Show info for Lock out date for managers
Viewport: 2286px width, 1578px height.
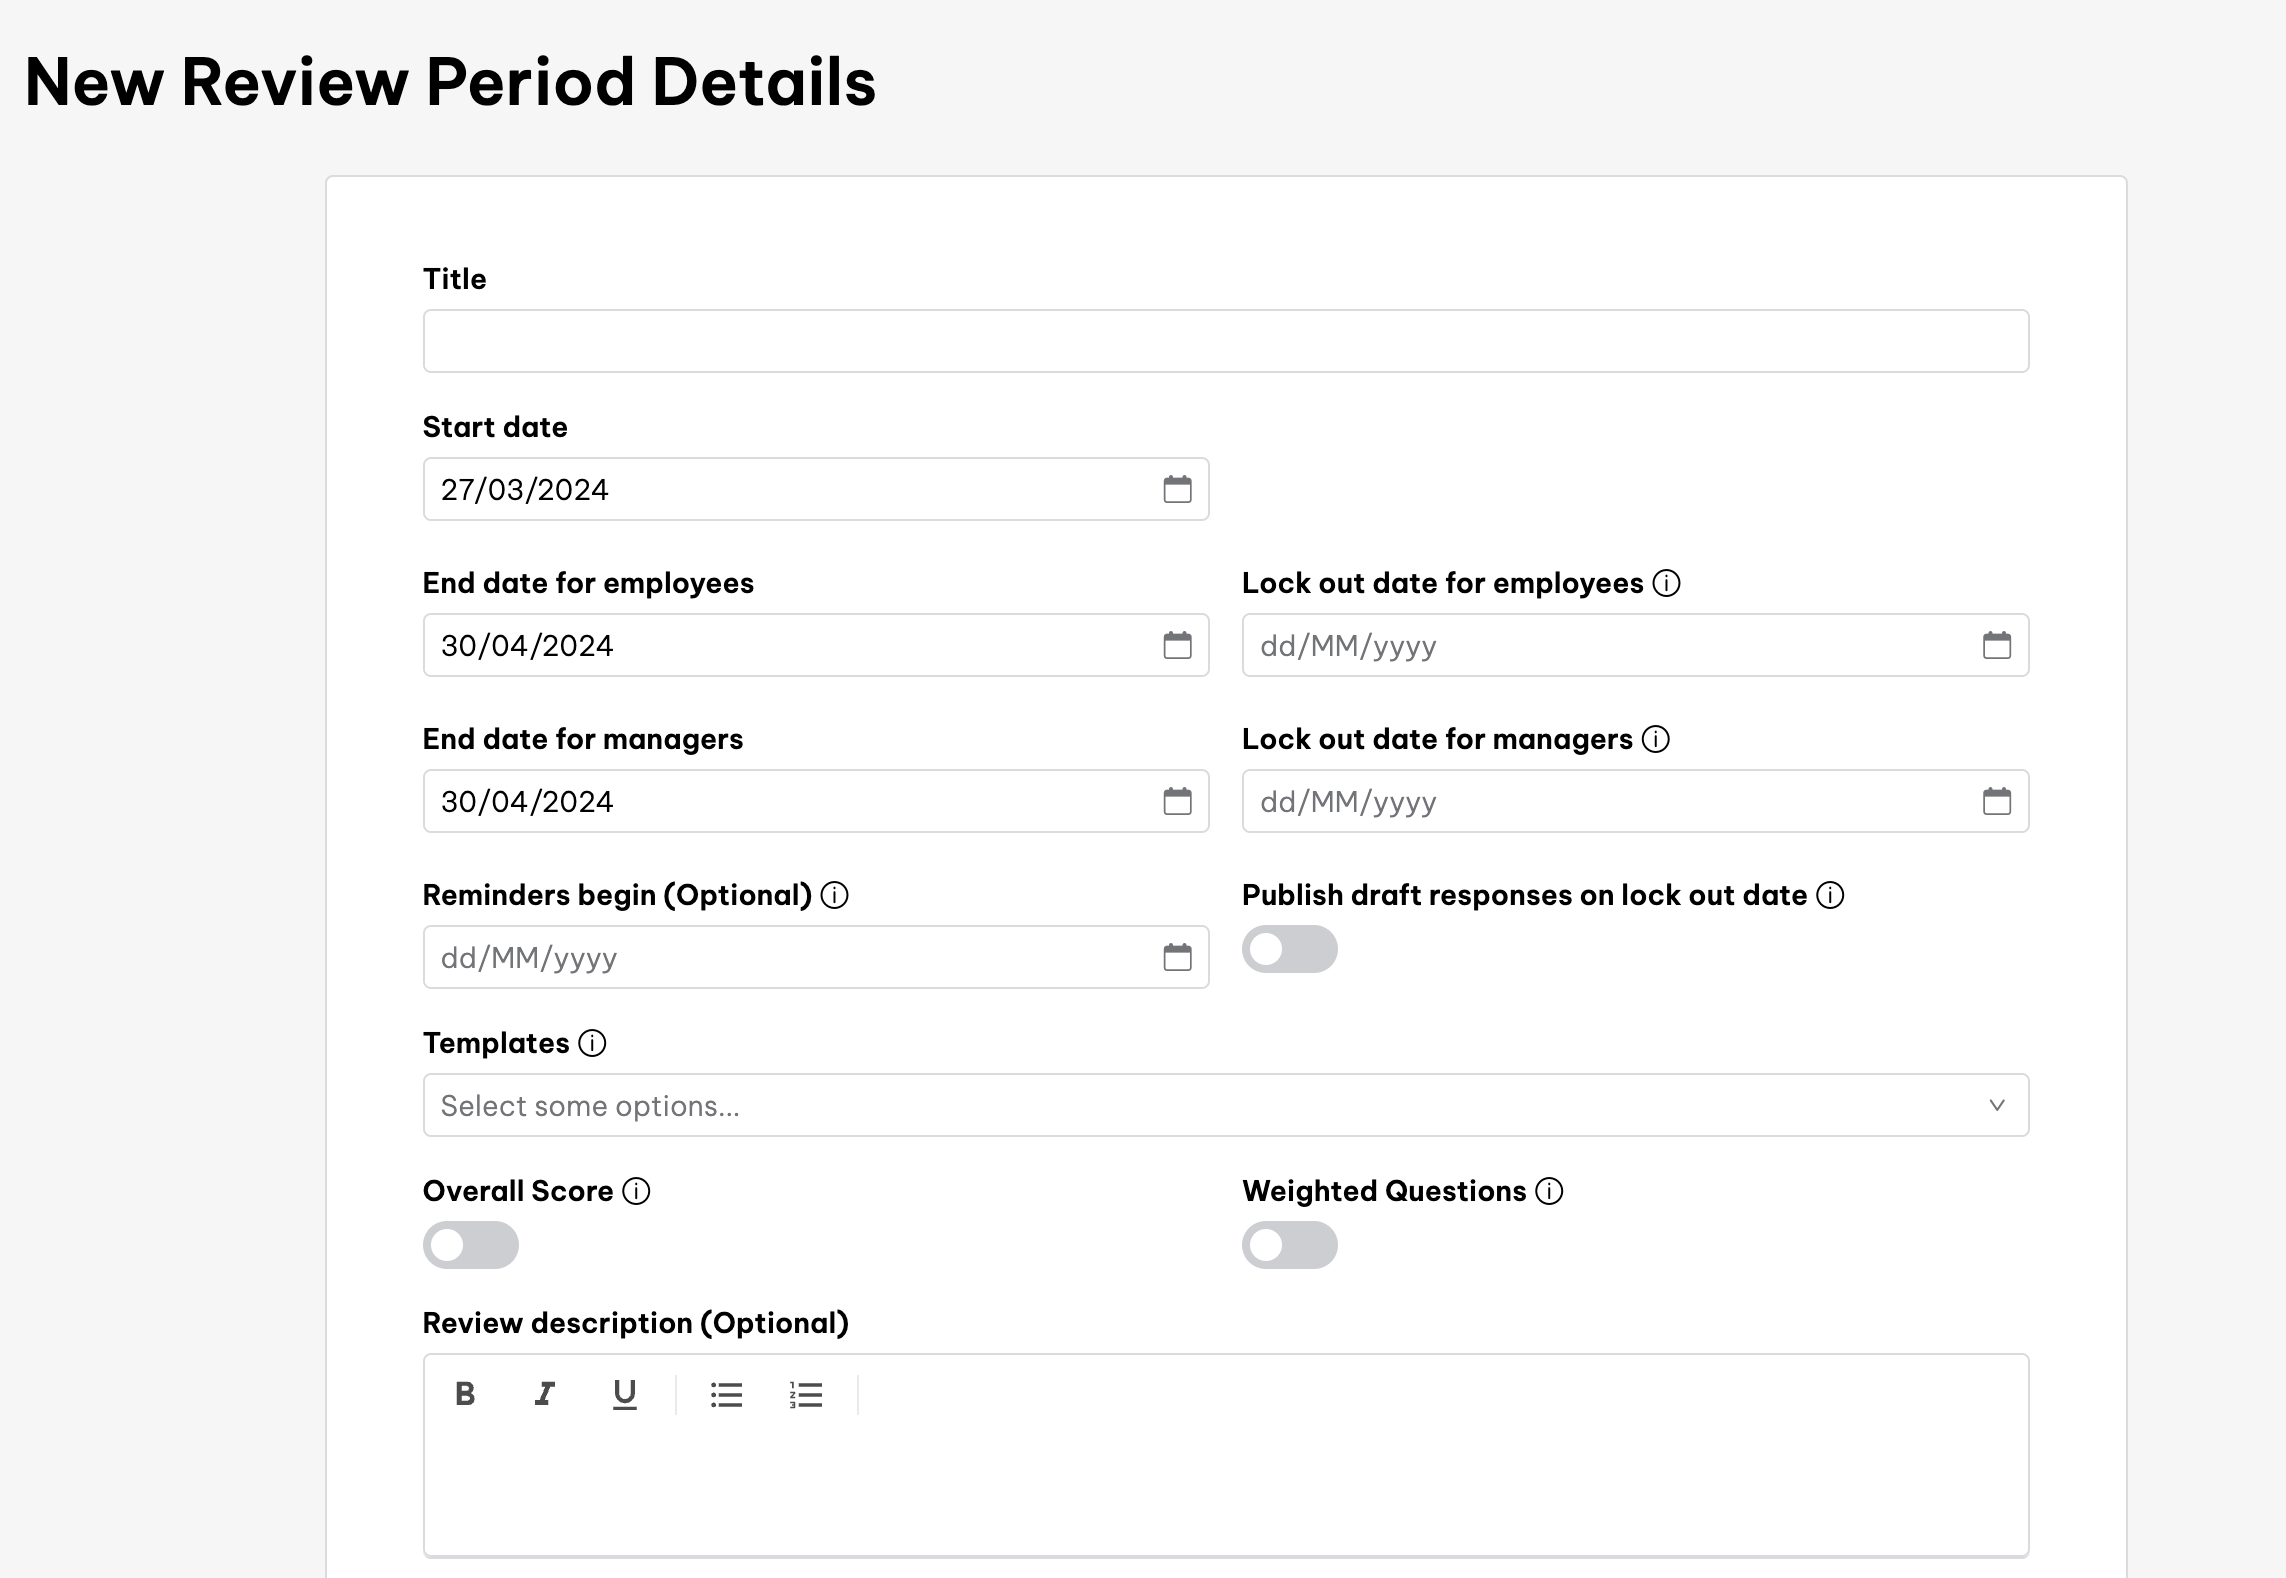tap(1656, 739)
